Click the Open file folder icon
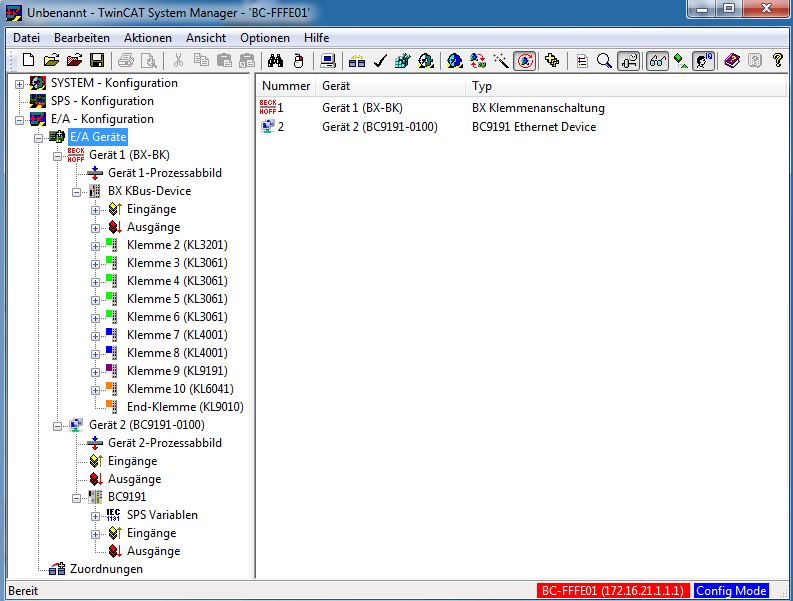The width and height of the screenshot is (793, 601). pyautogui.click(x=51, y=61)
